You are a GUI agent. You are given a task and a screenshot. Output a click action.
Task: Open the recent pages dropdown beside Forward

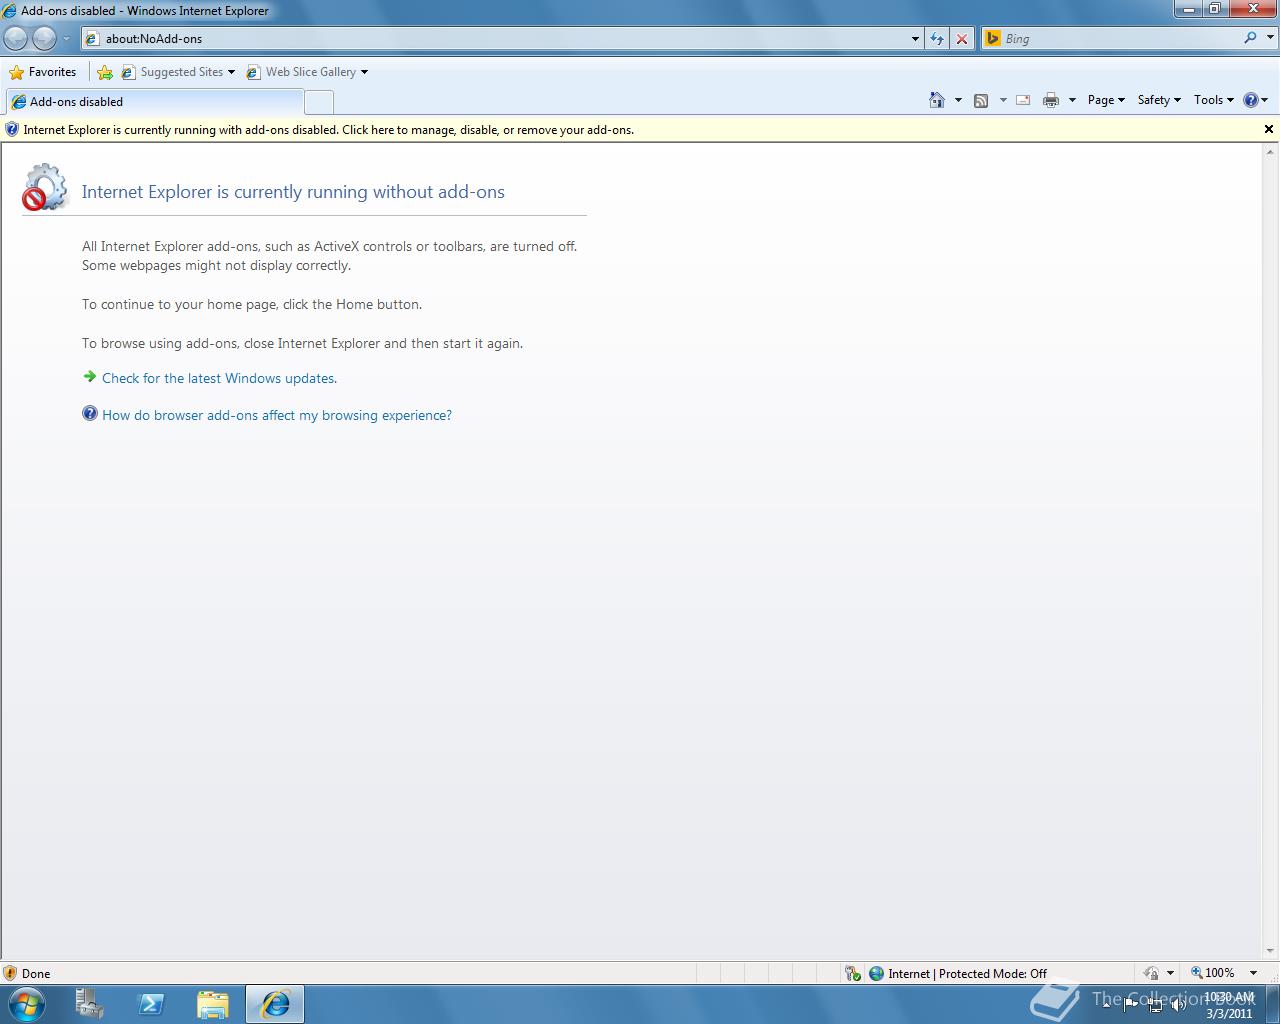click(x=67, y=39)
